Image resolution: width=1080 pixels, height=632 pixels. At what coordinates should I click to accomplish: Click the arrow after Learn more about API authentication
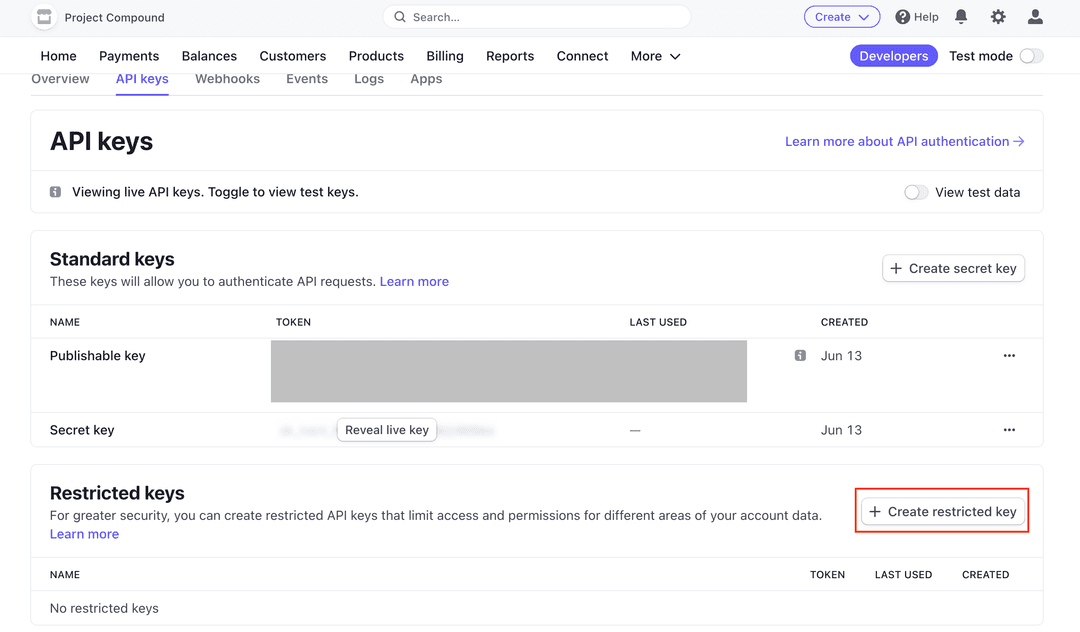tap(1019, 141)
